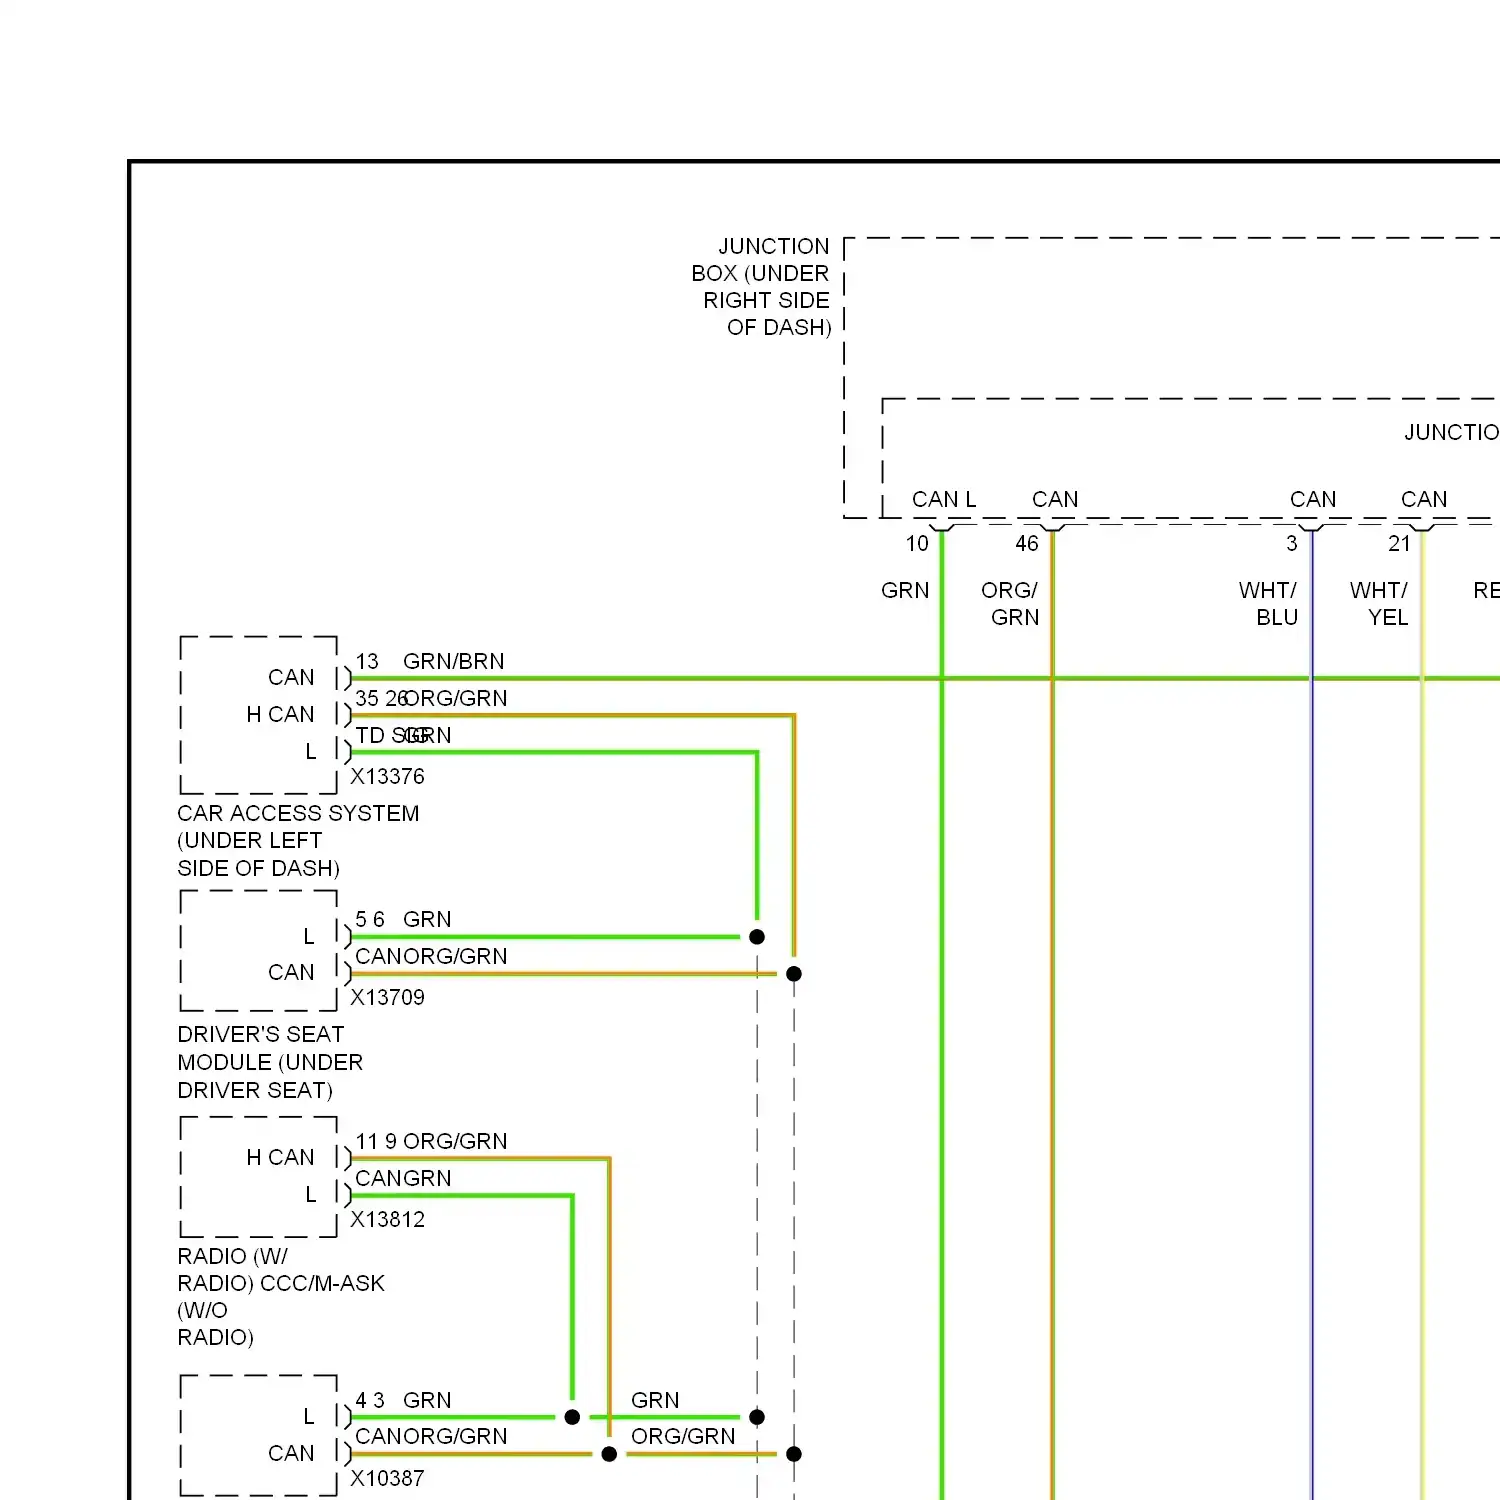Select the RADIO CCC/M-ASK component label

pyautogui.click(x=281, y=1297)
